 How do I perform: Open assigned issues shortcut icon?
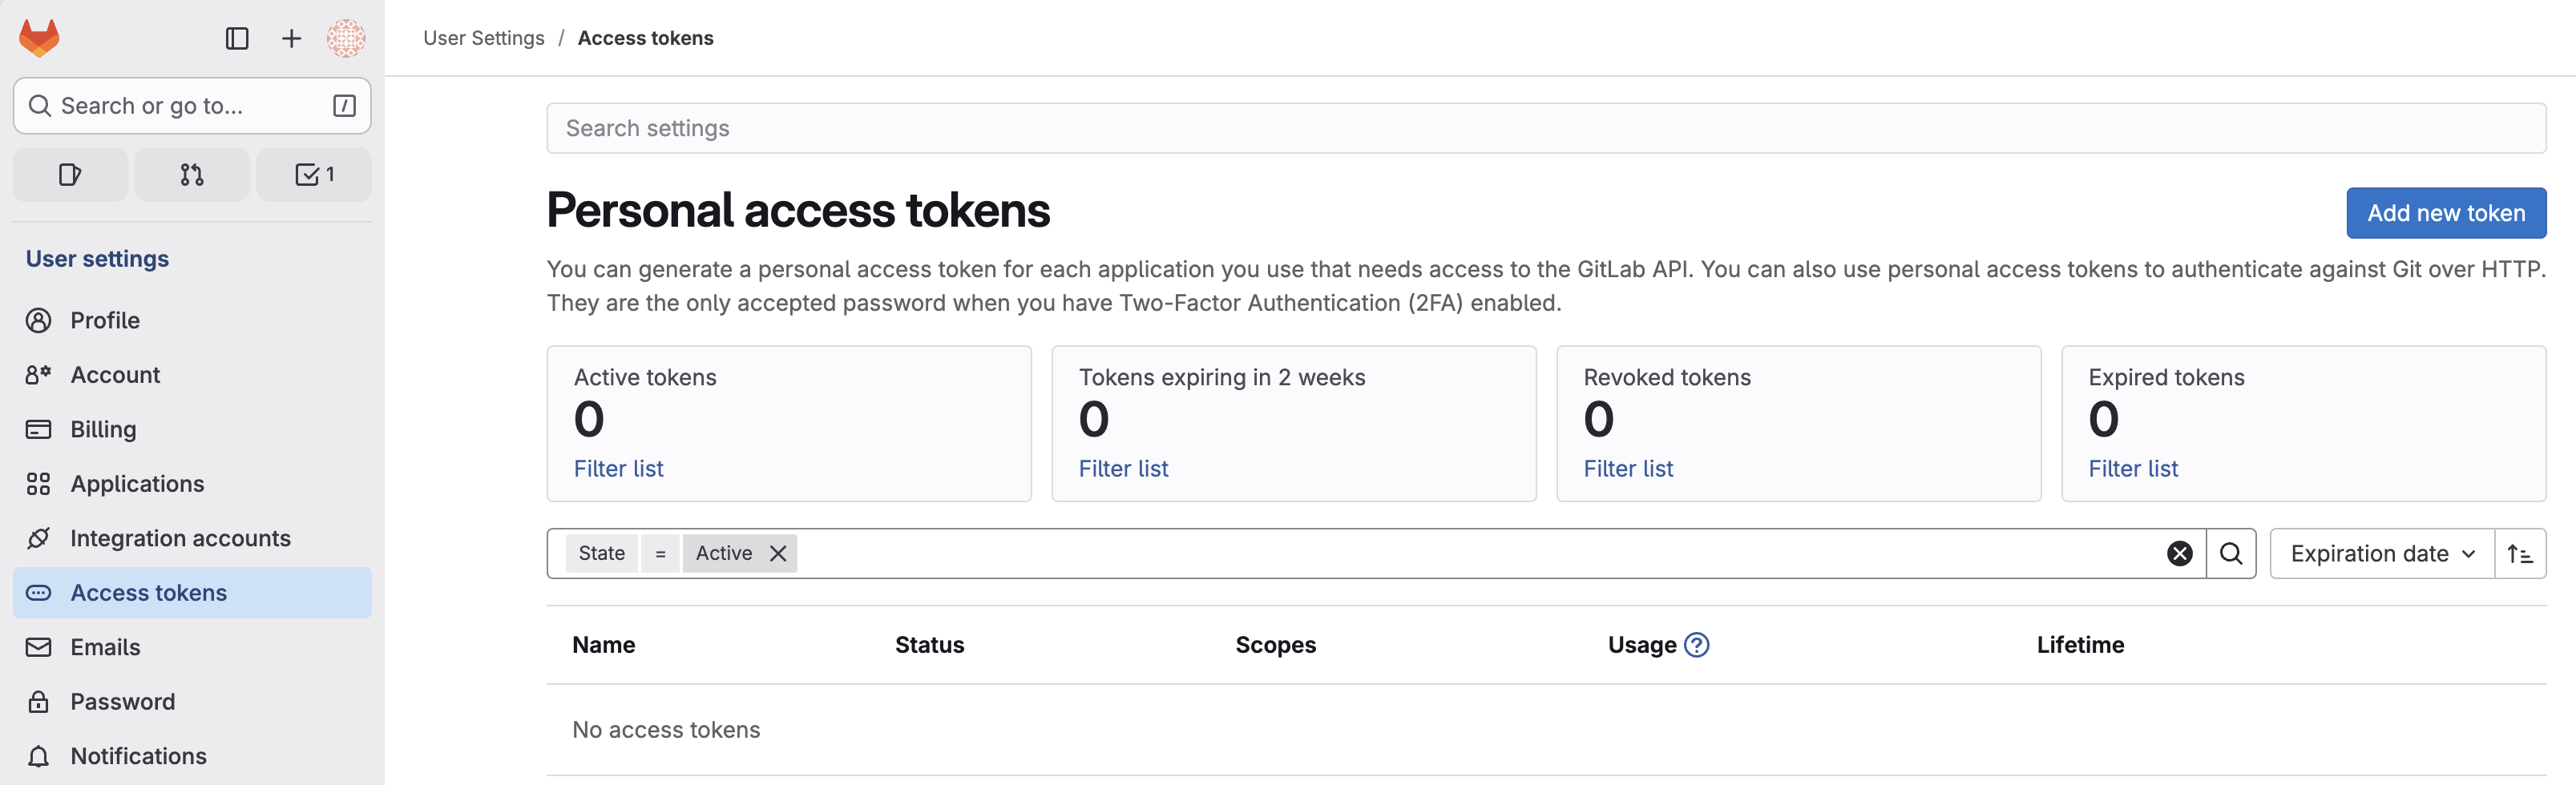pyautogui.click(x=70, y=175)
